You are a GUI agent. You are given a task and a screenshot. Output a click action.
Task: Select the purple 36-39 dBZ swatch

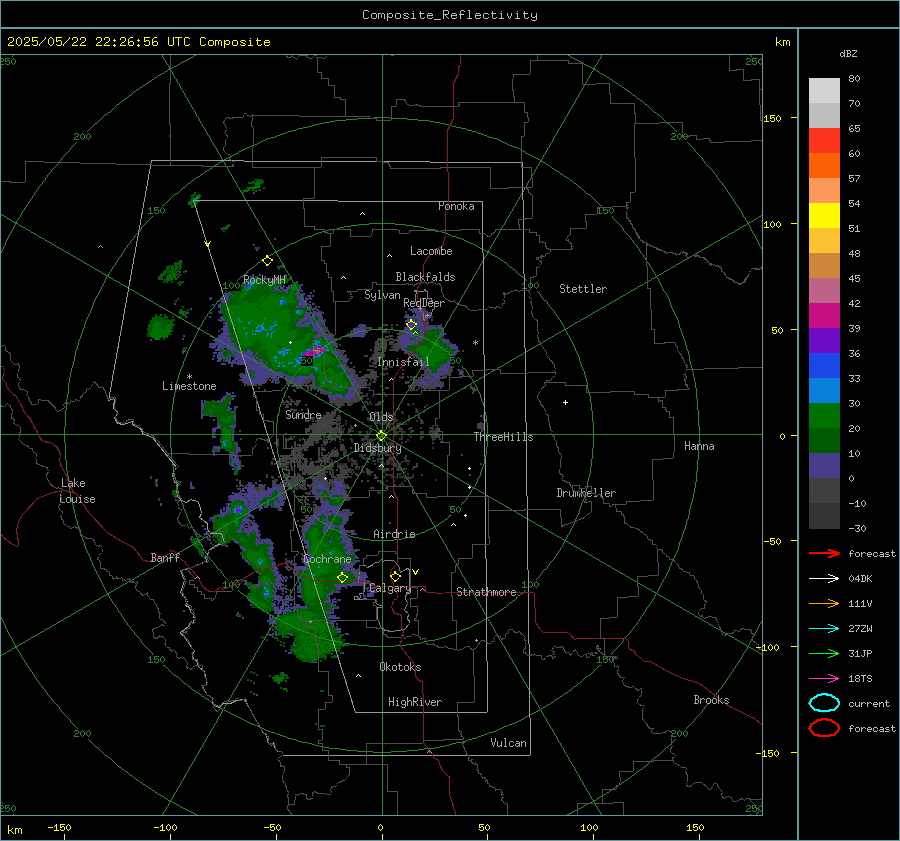[824, 340]
